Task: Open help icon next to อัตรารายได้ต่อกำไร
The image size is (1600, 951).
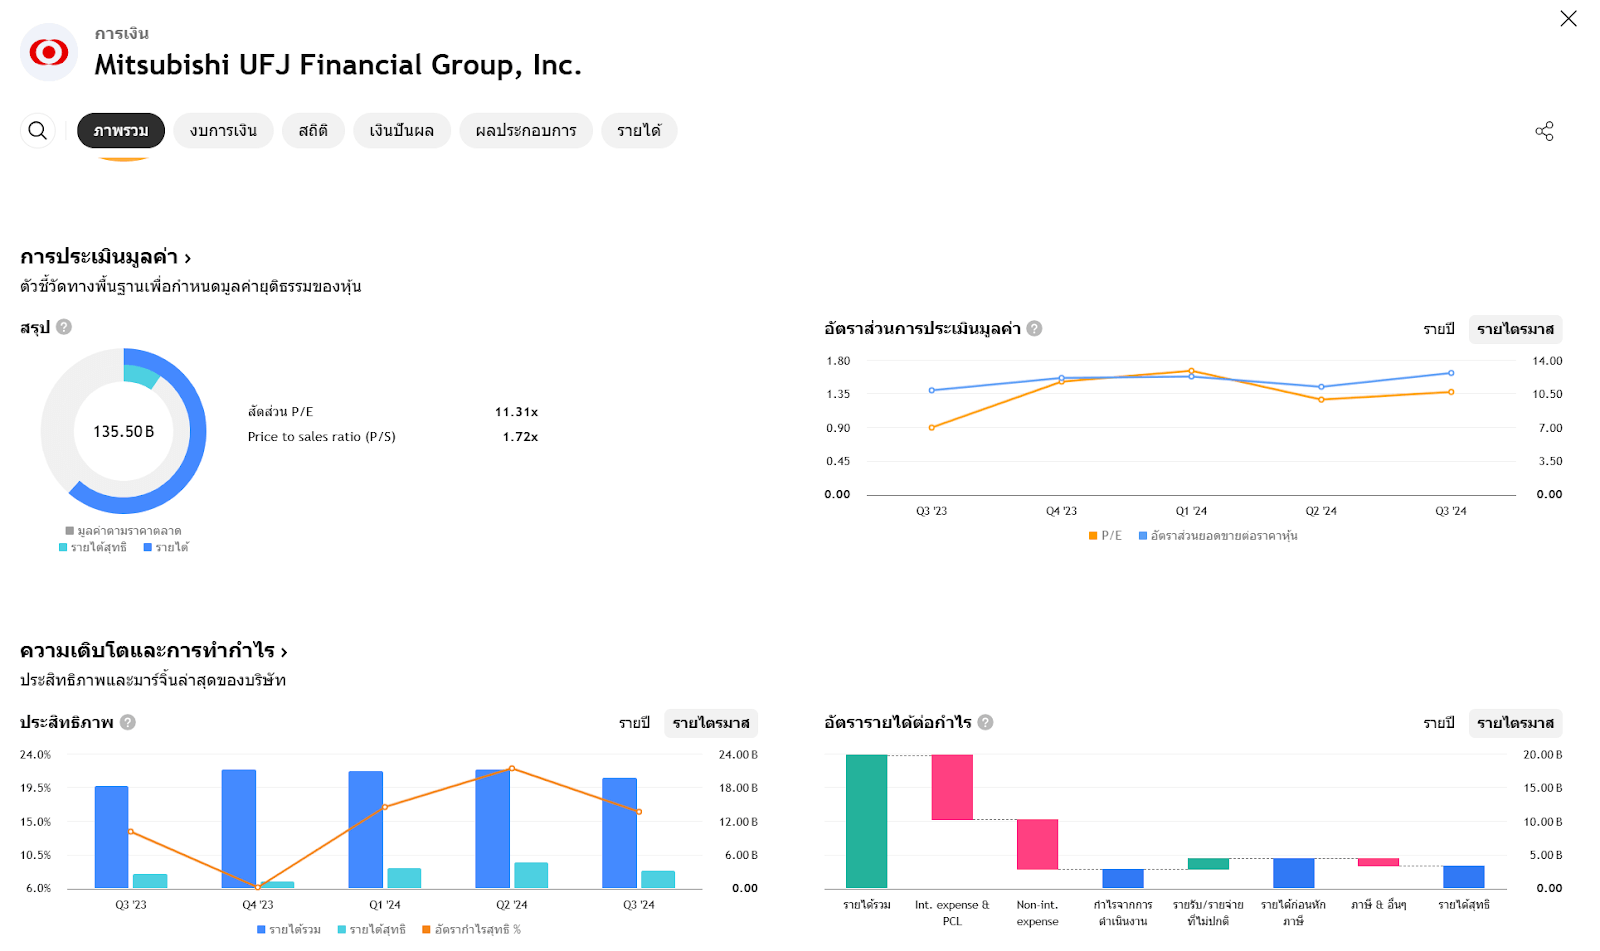Action: tap(985, 722)
